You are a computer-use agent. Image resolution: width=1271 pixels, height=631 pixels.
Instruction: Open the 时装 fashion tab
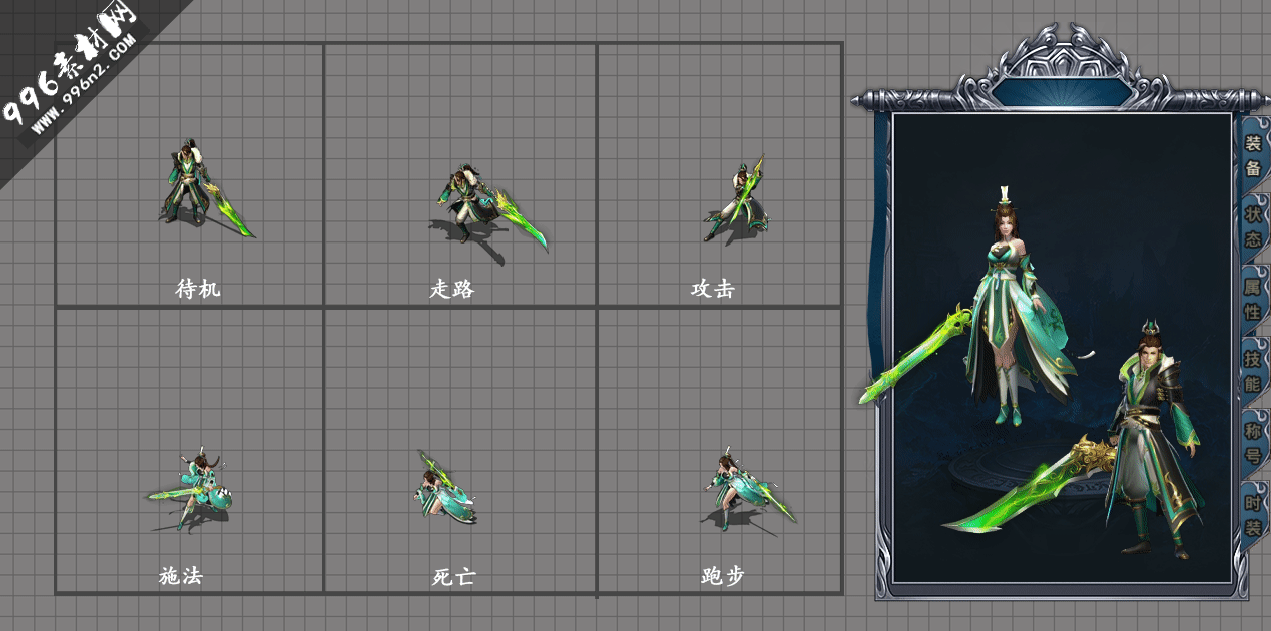click(x=1253, y=515)
